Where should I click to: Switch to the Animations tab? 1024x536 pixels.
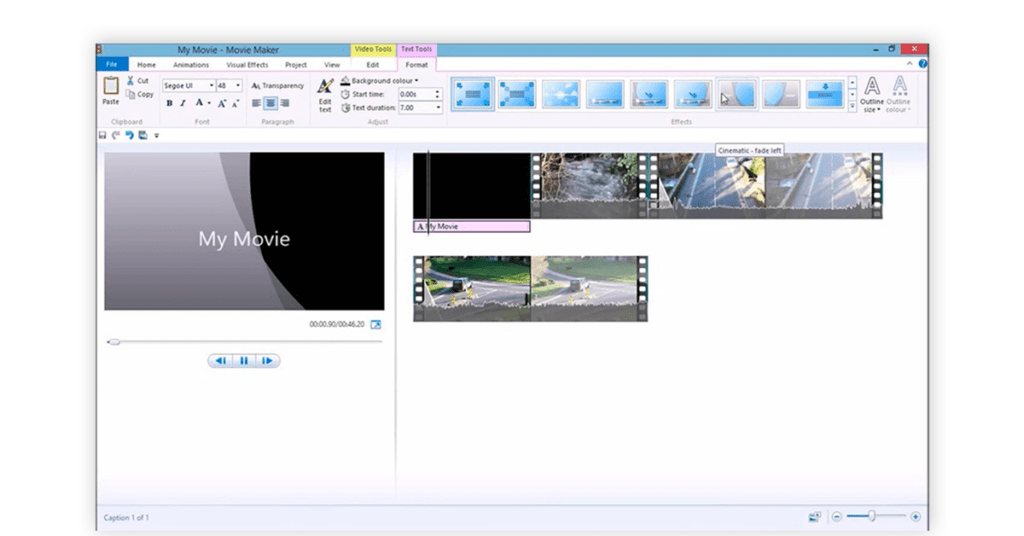(x=191, y=65)
